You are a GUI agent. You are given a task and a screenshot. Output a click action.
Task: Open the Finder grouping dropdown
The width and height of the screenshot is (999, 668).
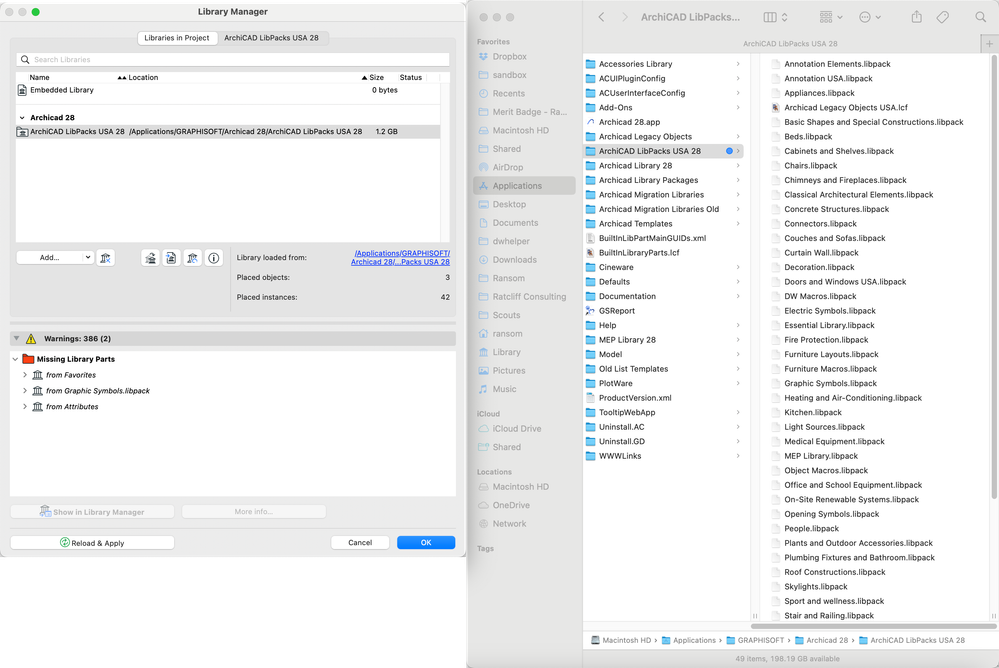coord(831,17)
